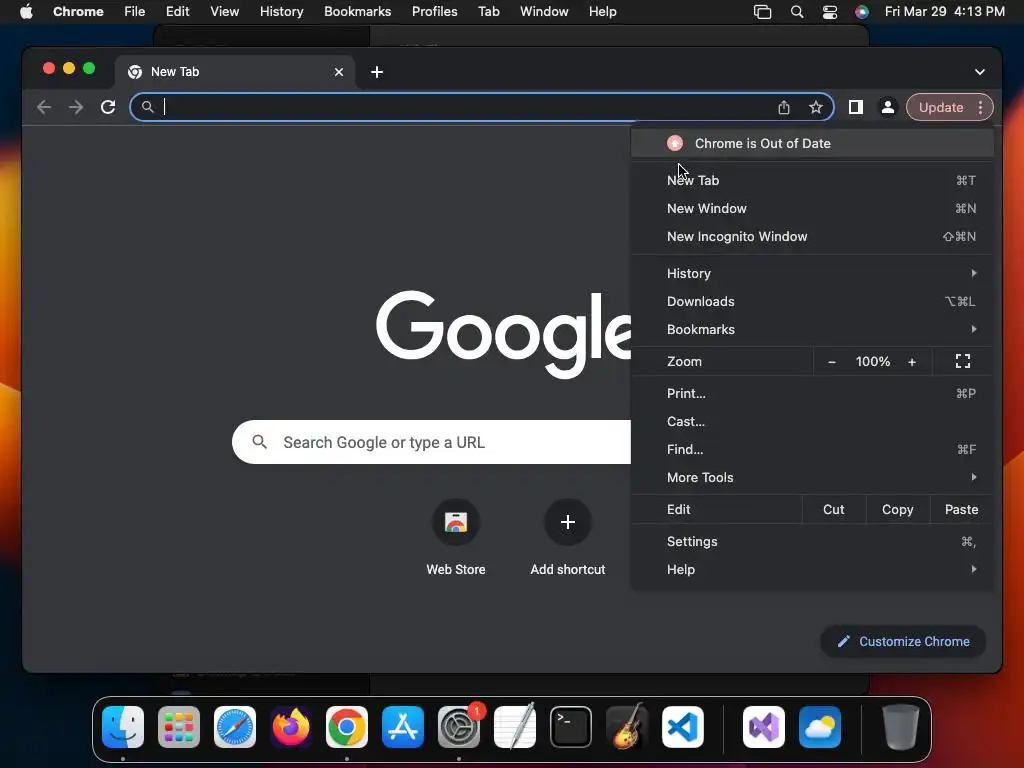Click the share icon in address bar
Screen dimensions: 1024x768
click(784, 108)
